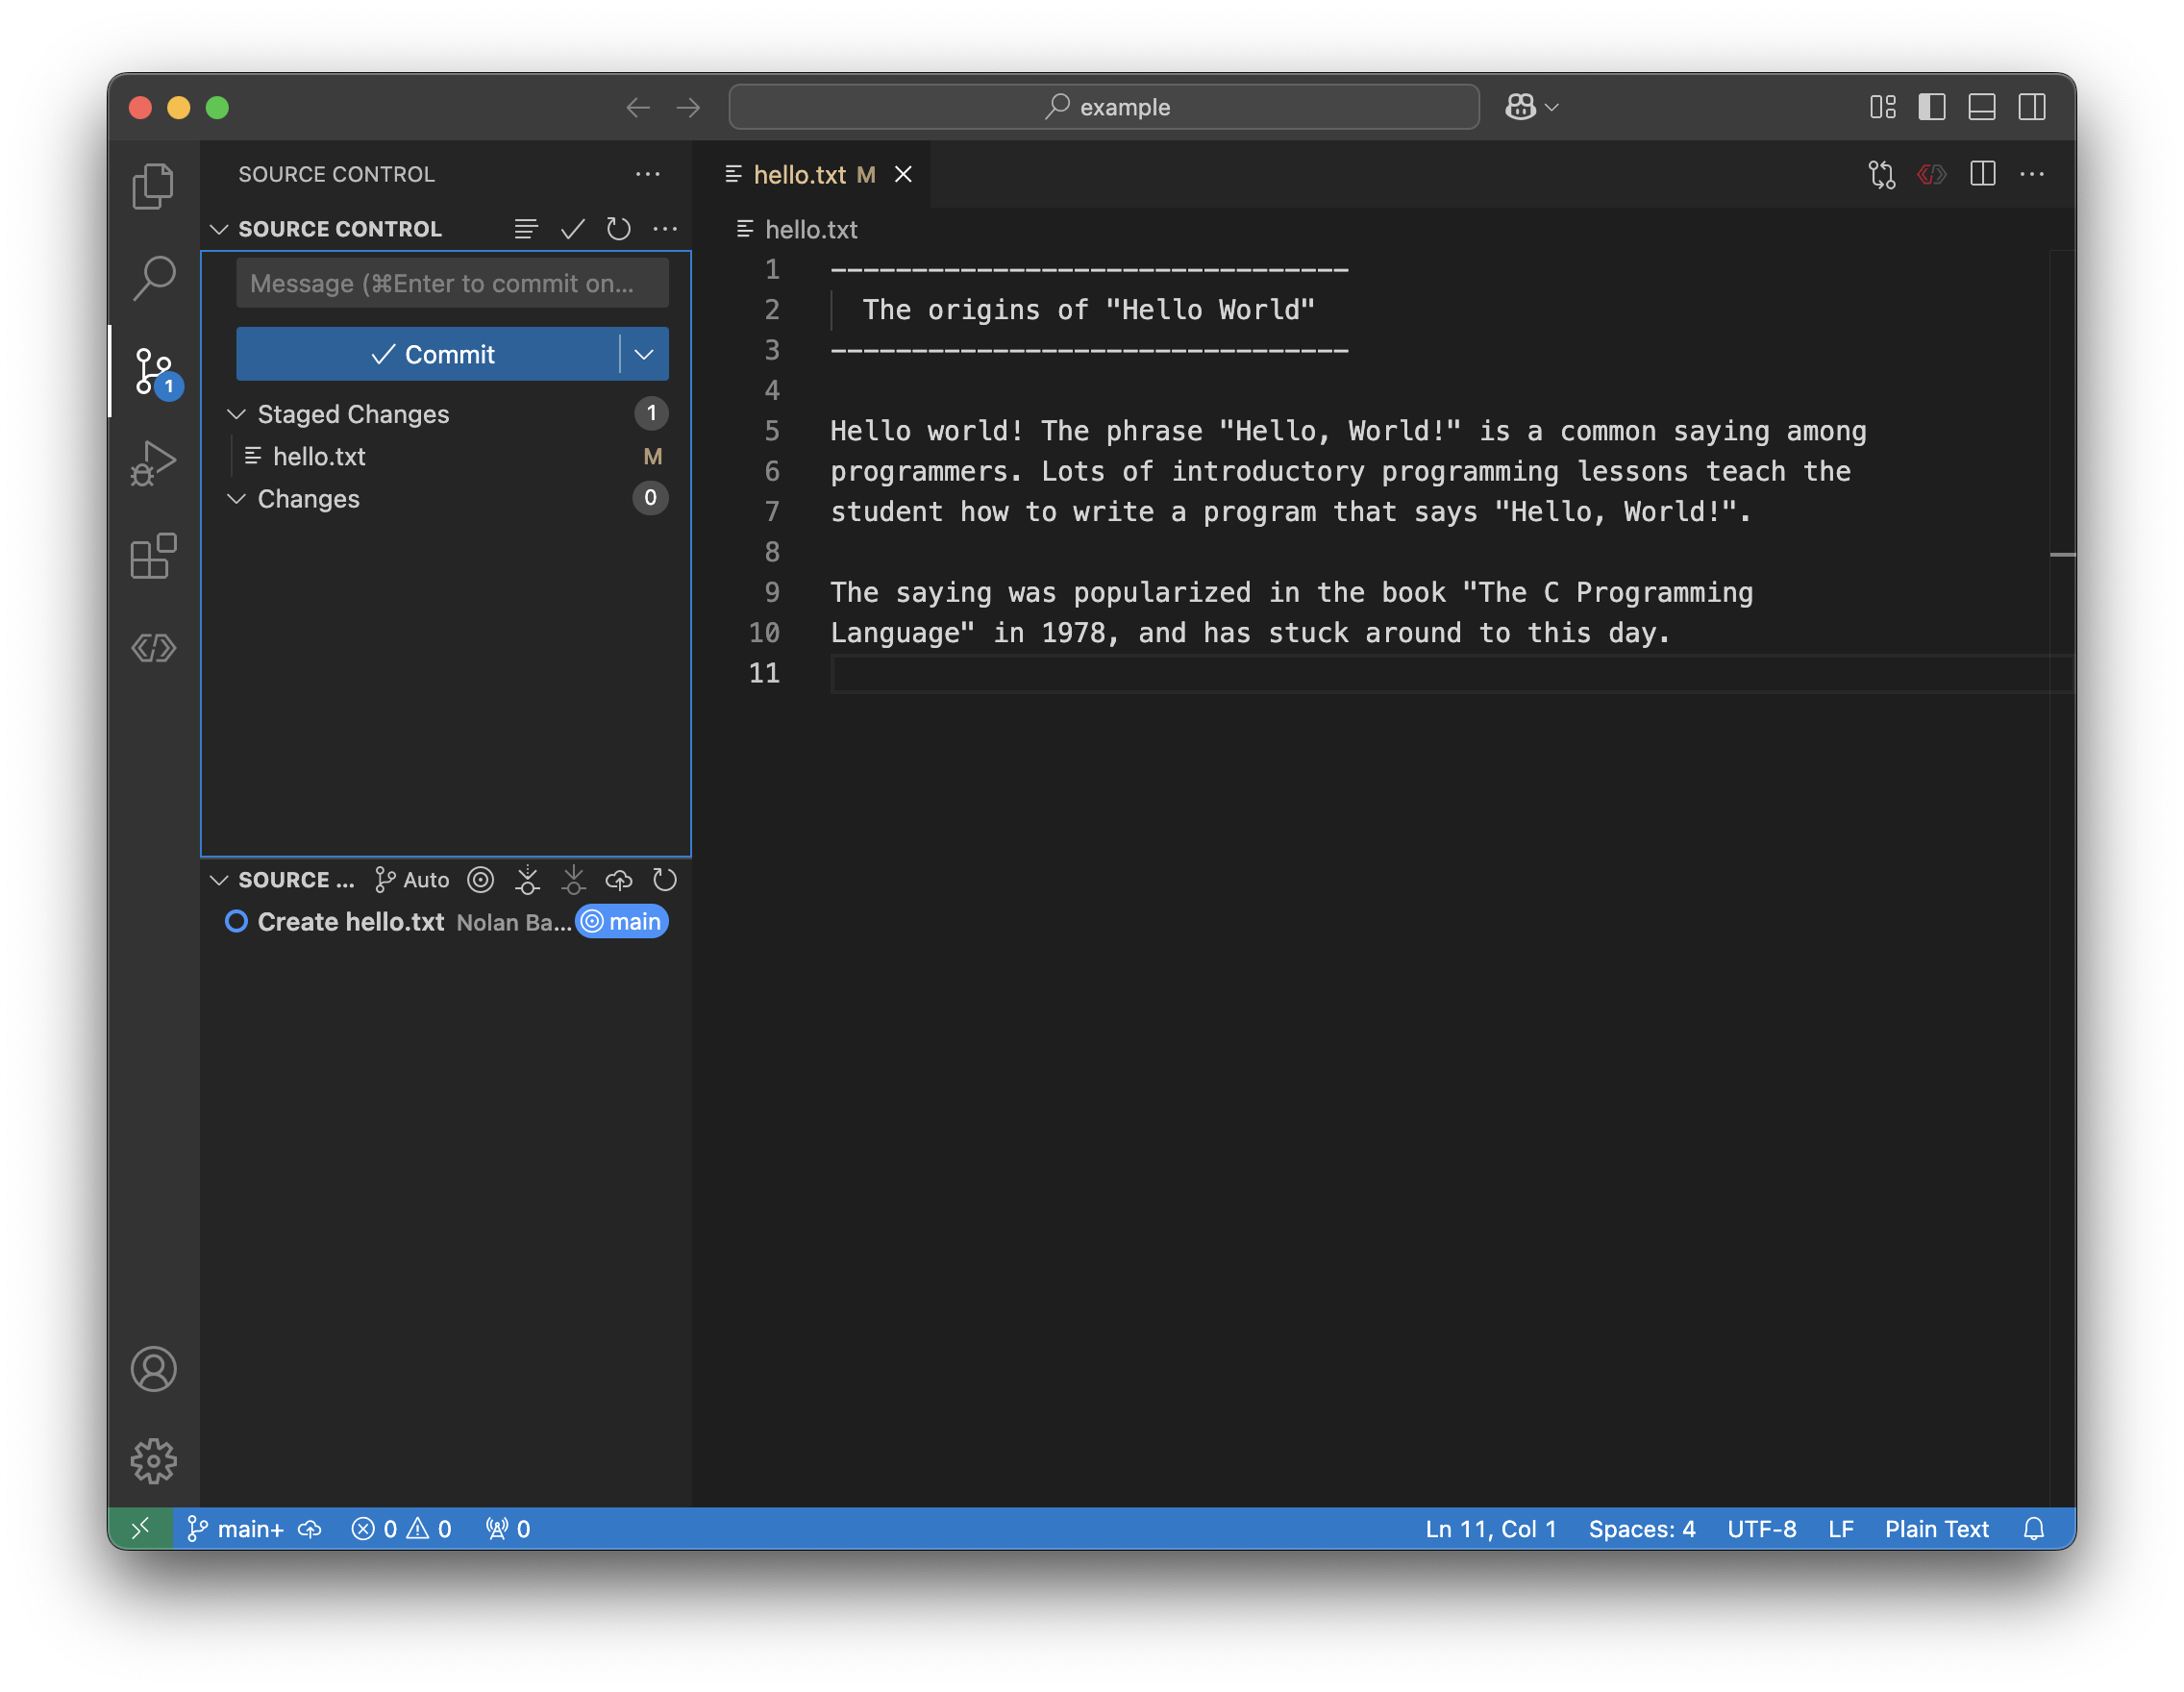The width and height of the screenshot is (2184, 1692).
Task: Go back in navigation history
Action: tap(638, 107)
